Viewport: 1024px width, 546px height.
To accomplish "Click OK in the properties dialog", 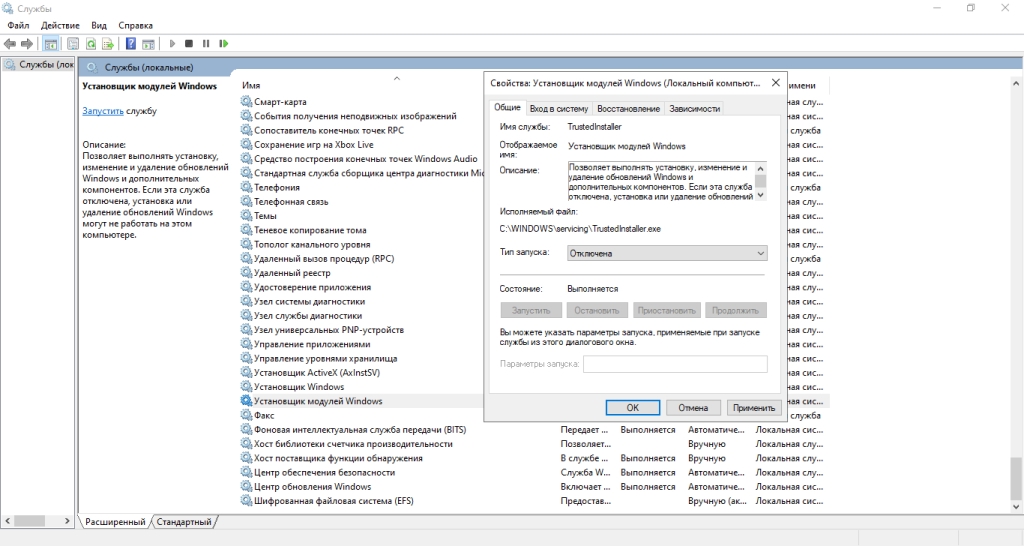I will click(633, 408).
